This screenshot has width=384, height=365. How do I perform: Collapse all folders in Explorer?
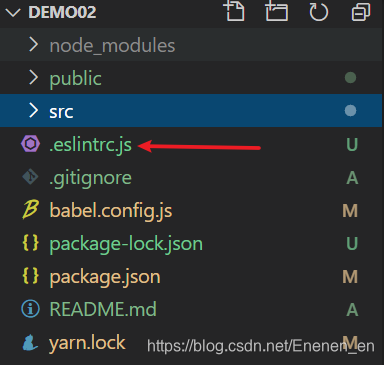361,12
